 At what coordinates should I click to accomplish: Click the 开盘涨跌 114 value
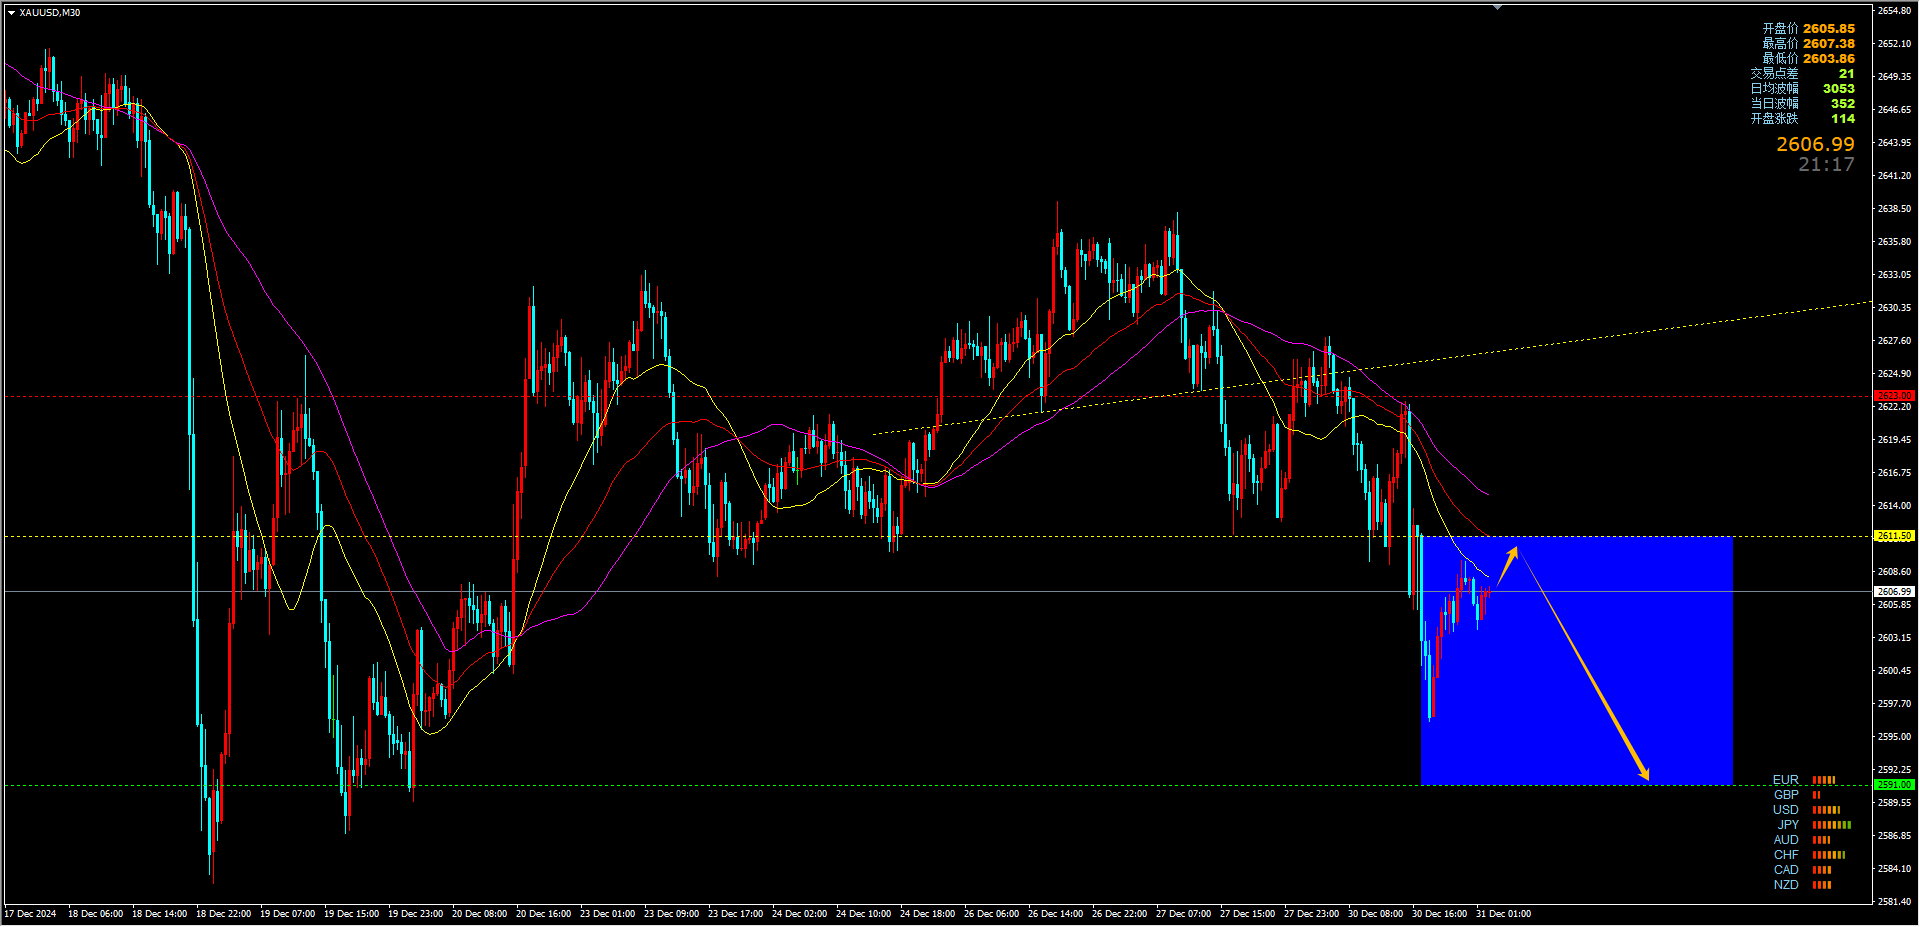coord(1842,119)
